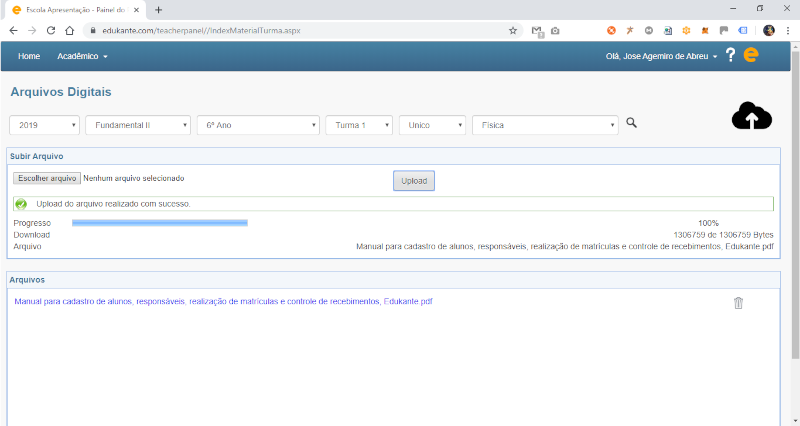Expand the Física subject dropdown
Screen dimensions: 800x426
point(545,125)
